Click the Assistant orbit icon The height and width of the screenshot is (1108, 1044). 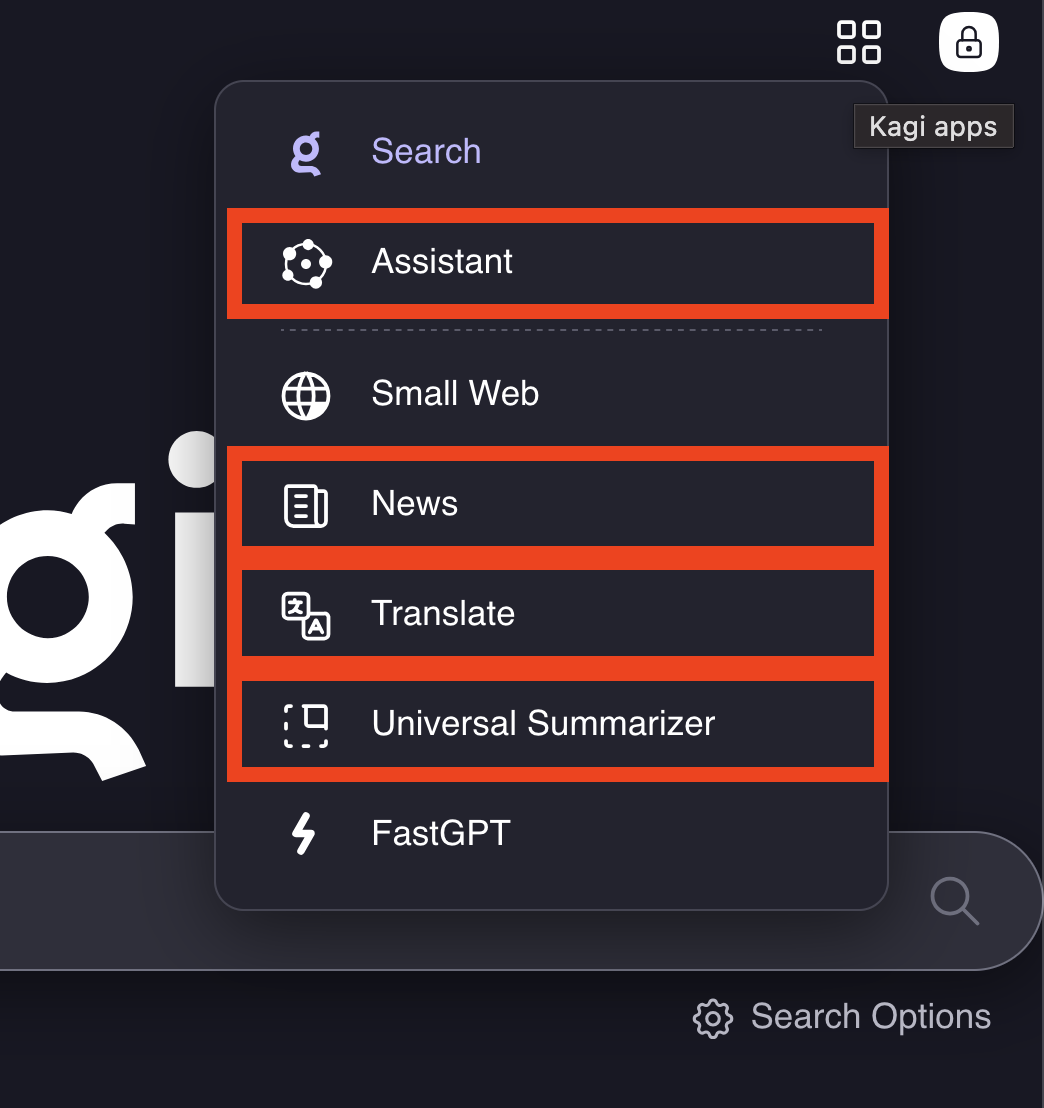click(306, 263)
